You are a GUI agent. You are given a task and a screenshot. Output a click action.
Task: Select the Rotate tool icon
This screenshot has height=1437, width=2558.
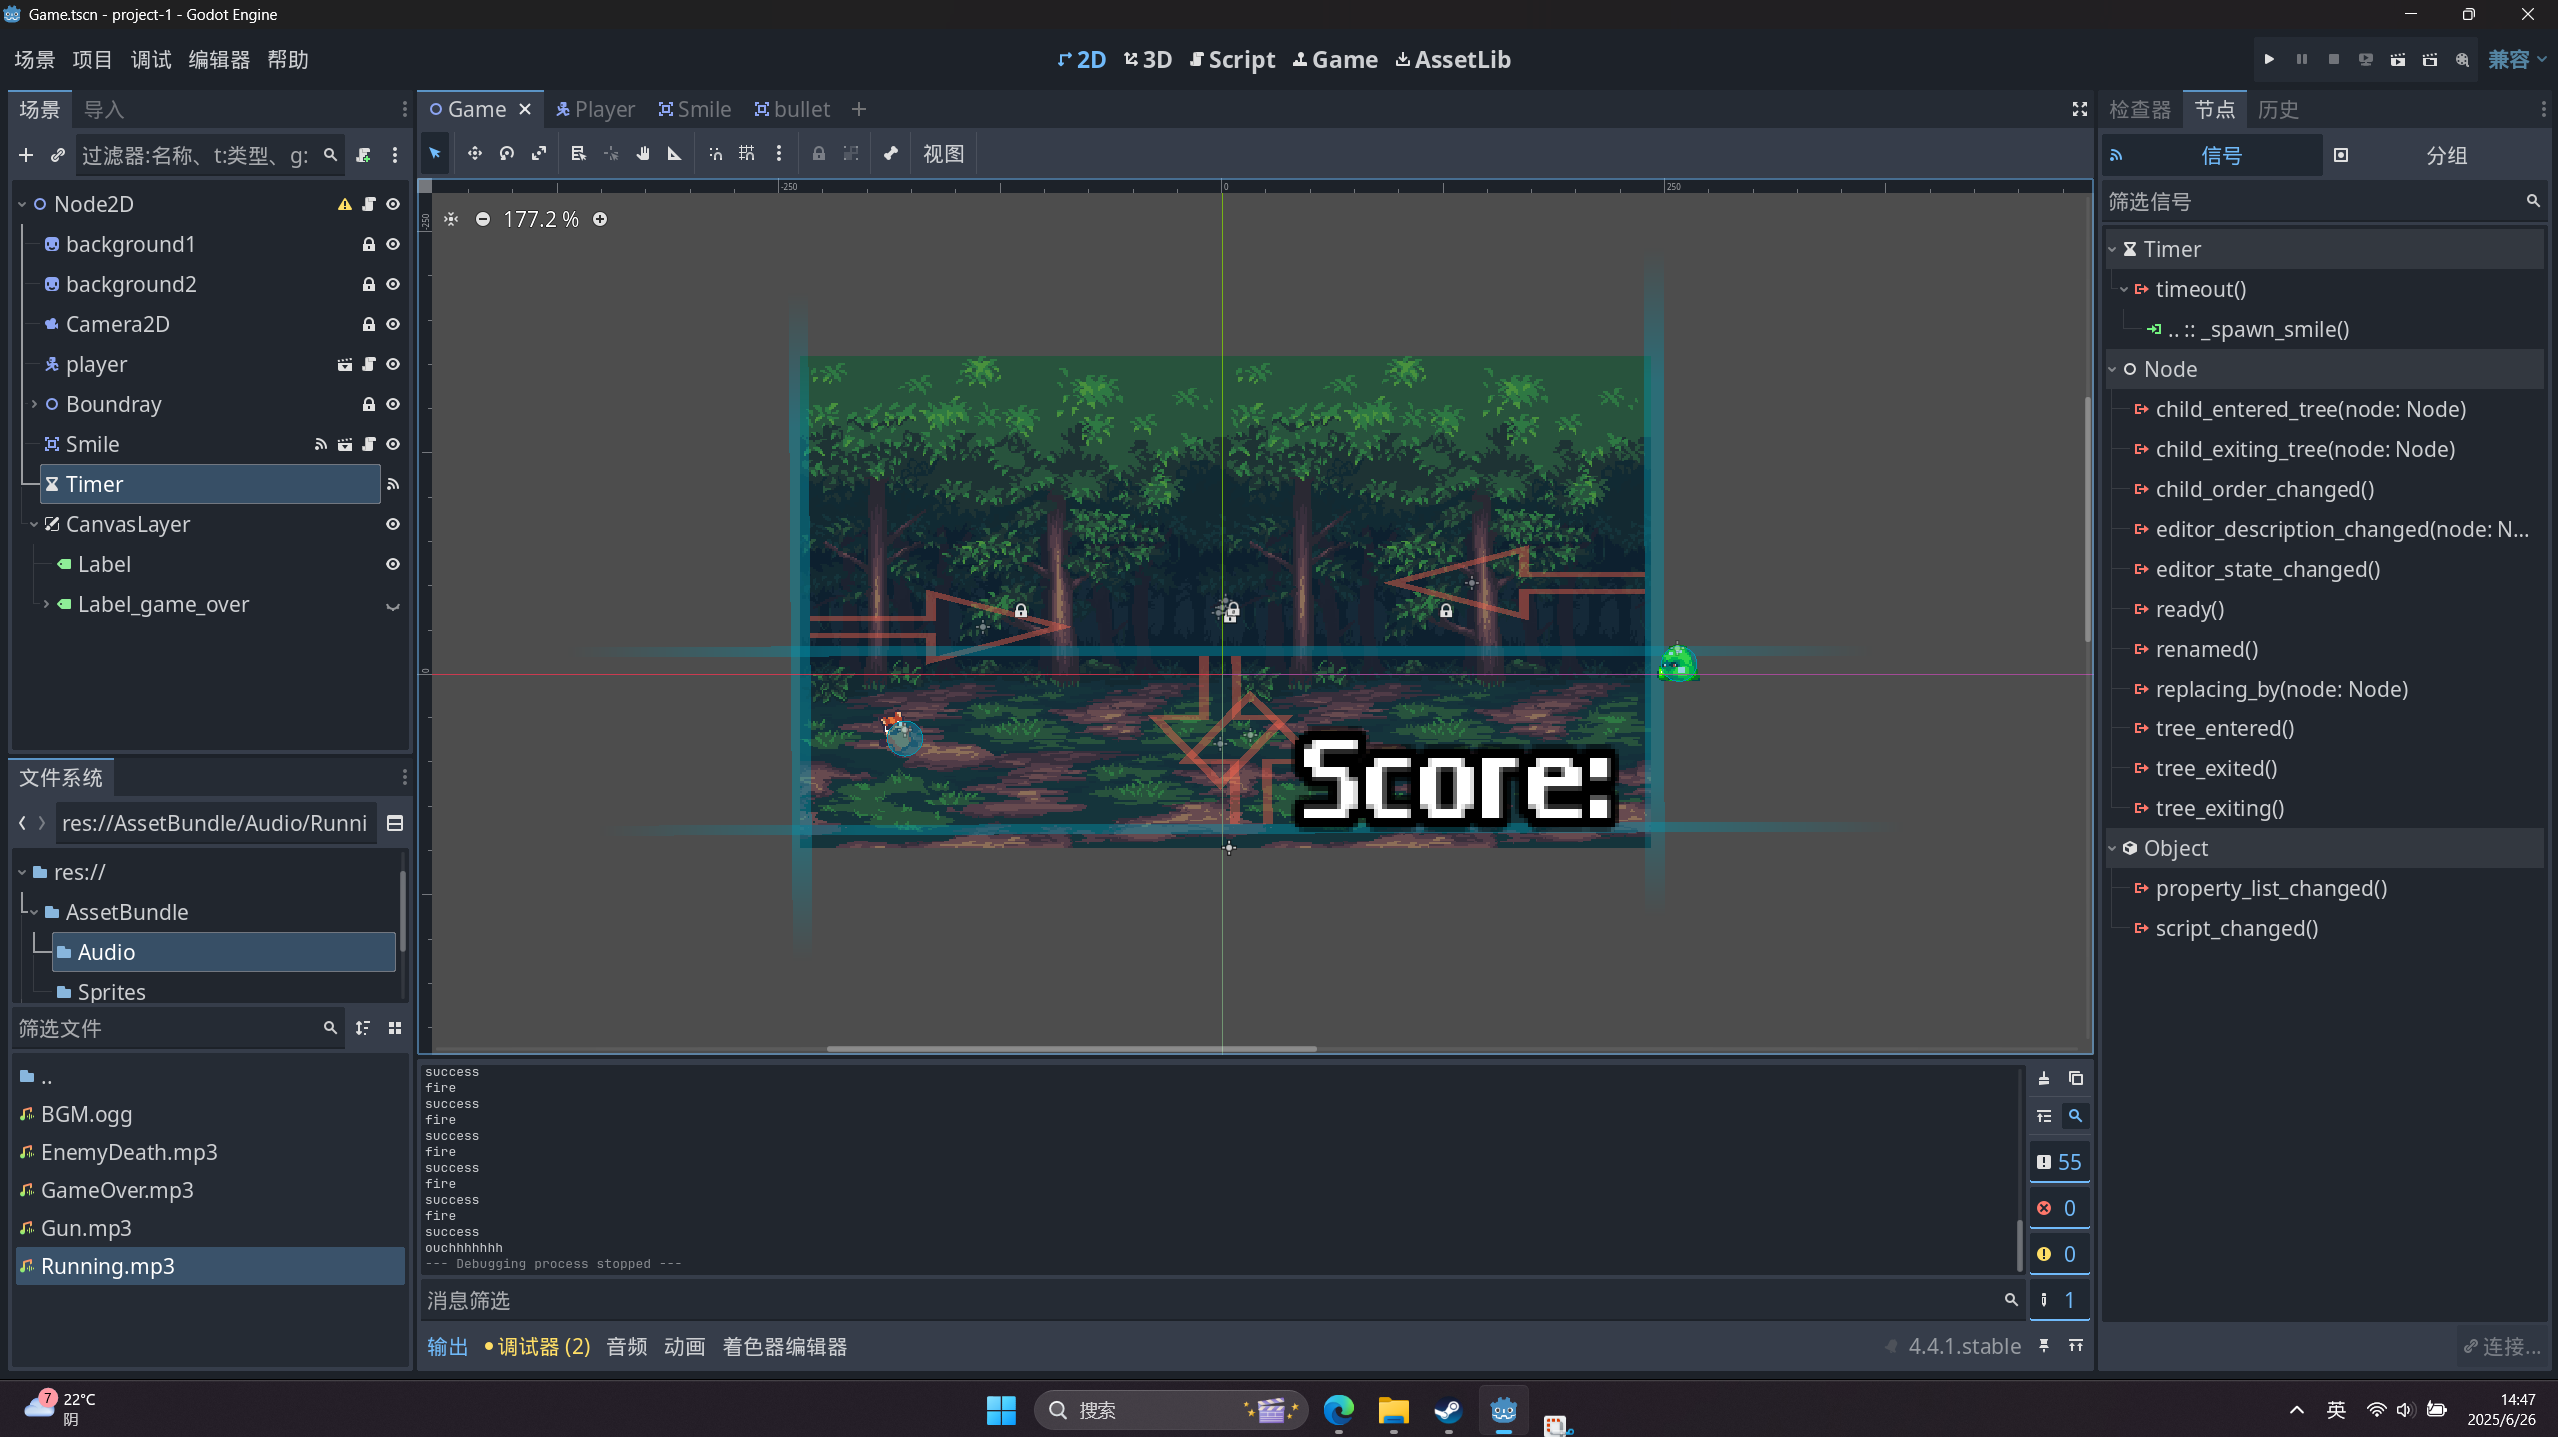507,154
